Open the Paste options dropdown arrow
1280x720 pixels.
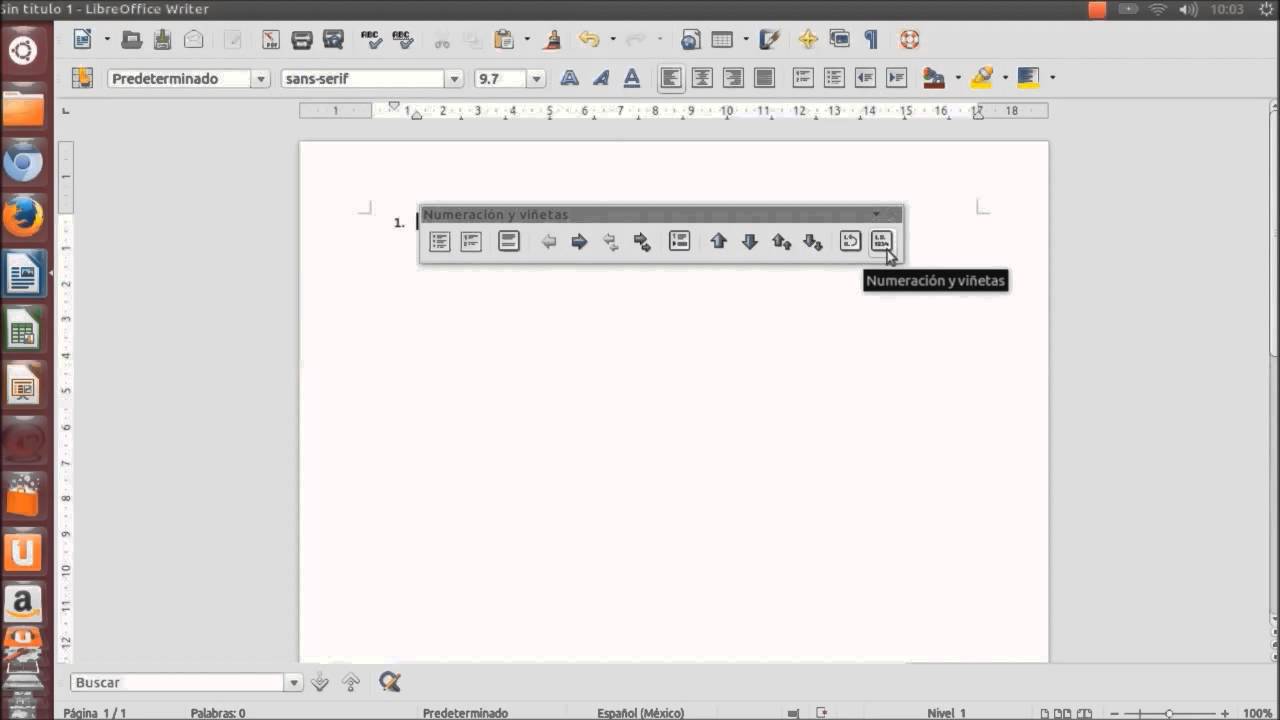pos(526,40)
